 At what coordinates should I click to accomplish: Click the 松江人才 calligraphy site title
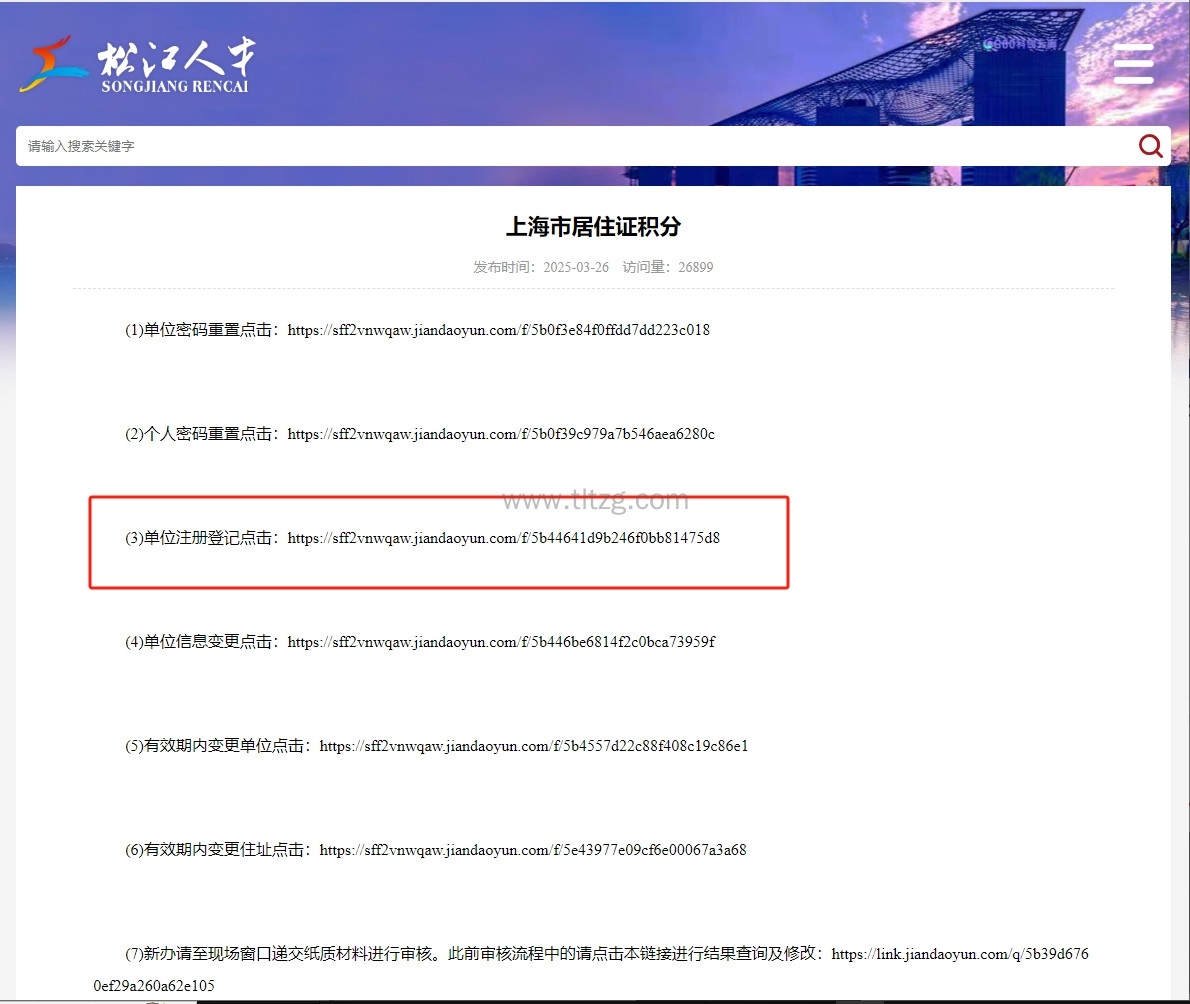[176, 58]
